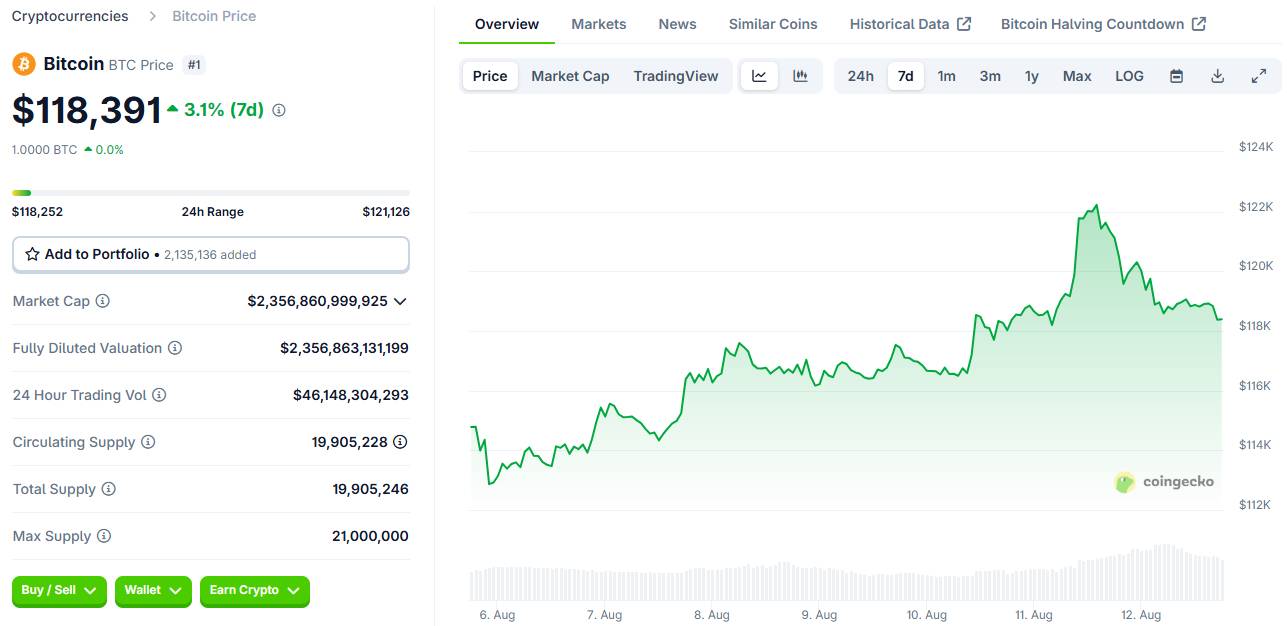Viewport: 1287px width, 626px height.
Task: Open the Buy / Sell dropdown
Action: tap(59, 591)
